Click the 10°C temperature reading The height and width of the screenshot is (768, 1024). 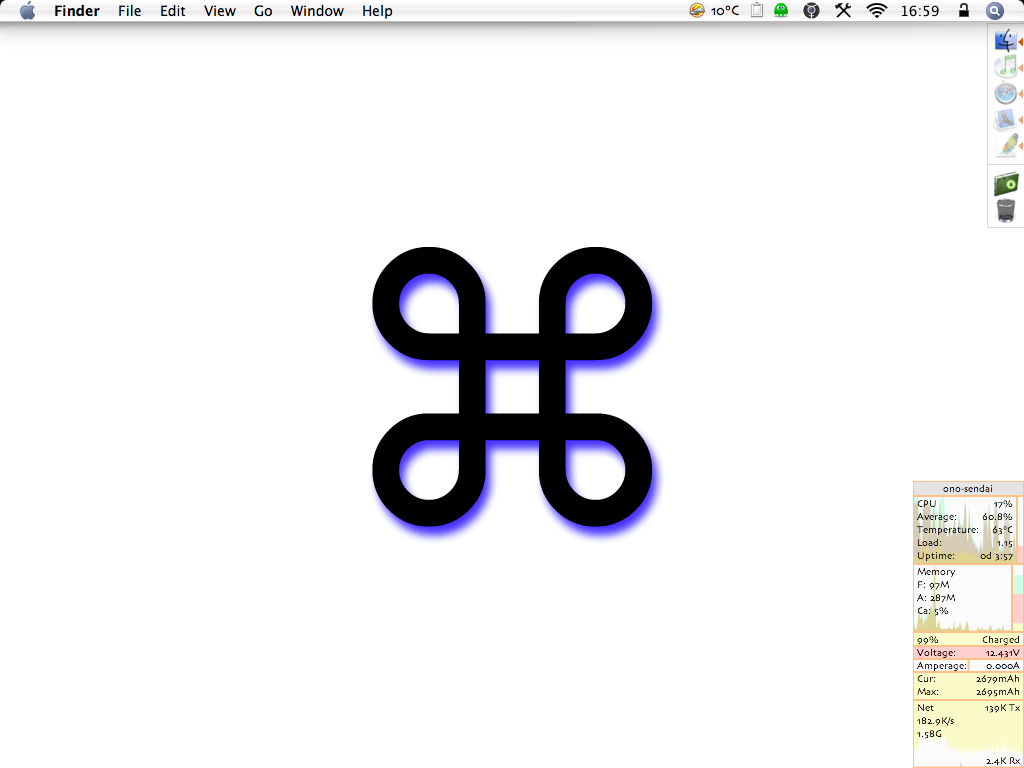click(x=725, y=11)
